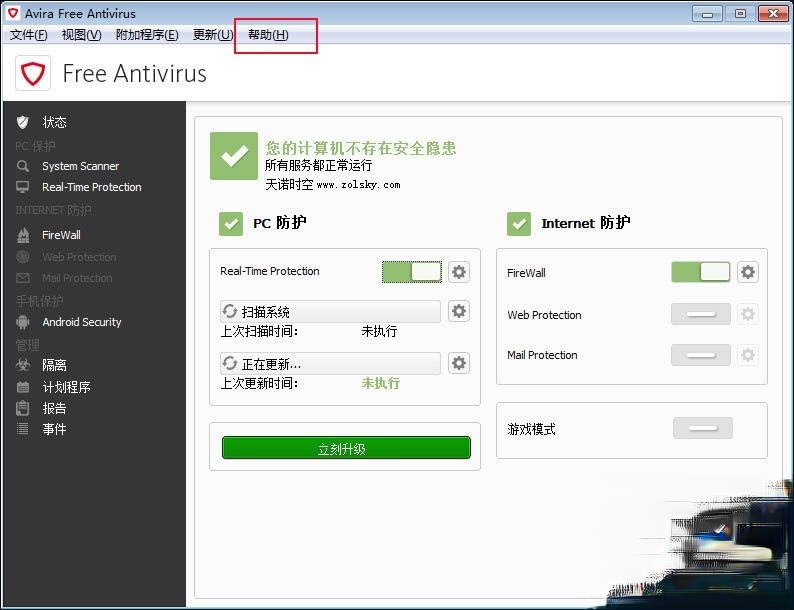Click the green 立刻升级 upgrade button
Viewport: 794px width, 610px height.
point(346,448)
